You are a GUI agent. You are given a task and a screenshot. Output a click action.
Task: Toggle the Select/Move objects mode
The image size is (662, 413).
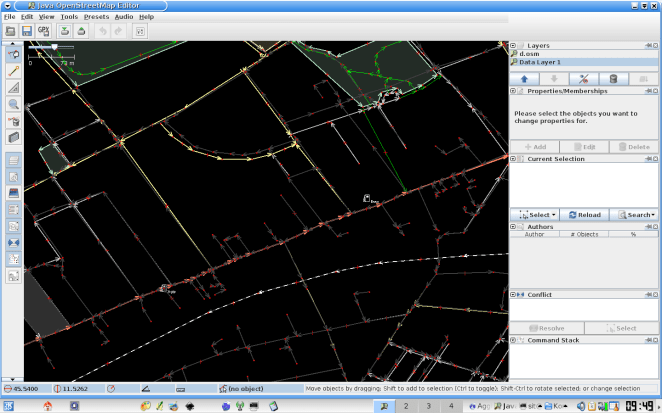pyautogui.click(x=14, y=54)
